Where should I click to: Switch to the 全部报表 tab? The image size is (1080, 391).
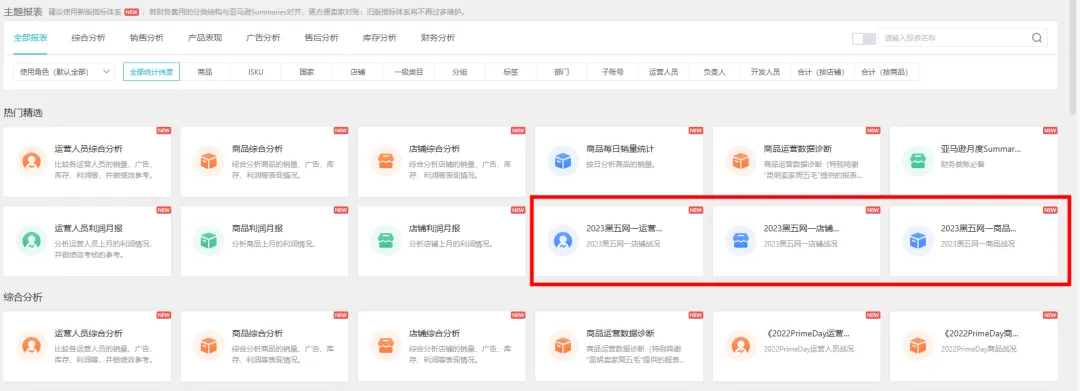(30, 38)
